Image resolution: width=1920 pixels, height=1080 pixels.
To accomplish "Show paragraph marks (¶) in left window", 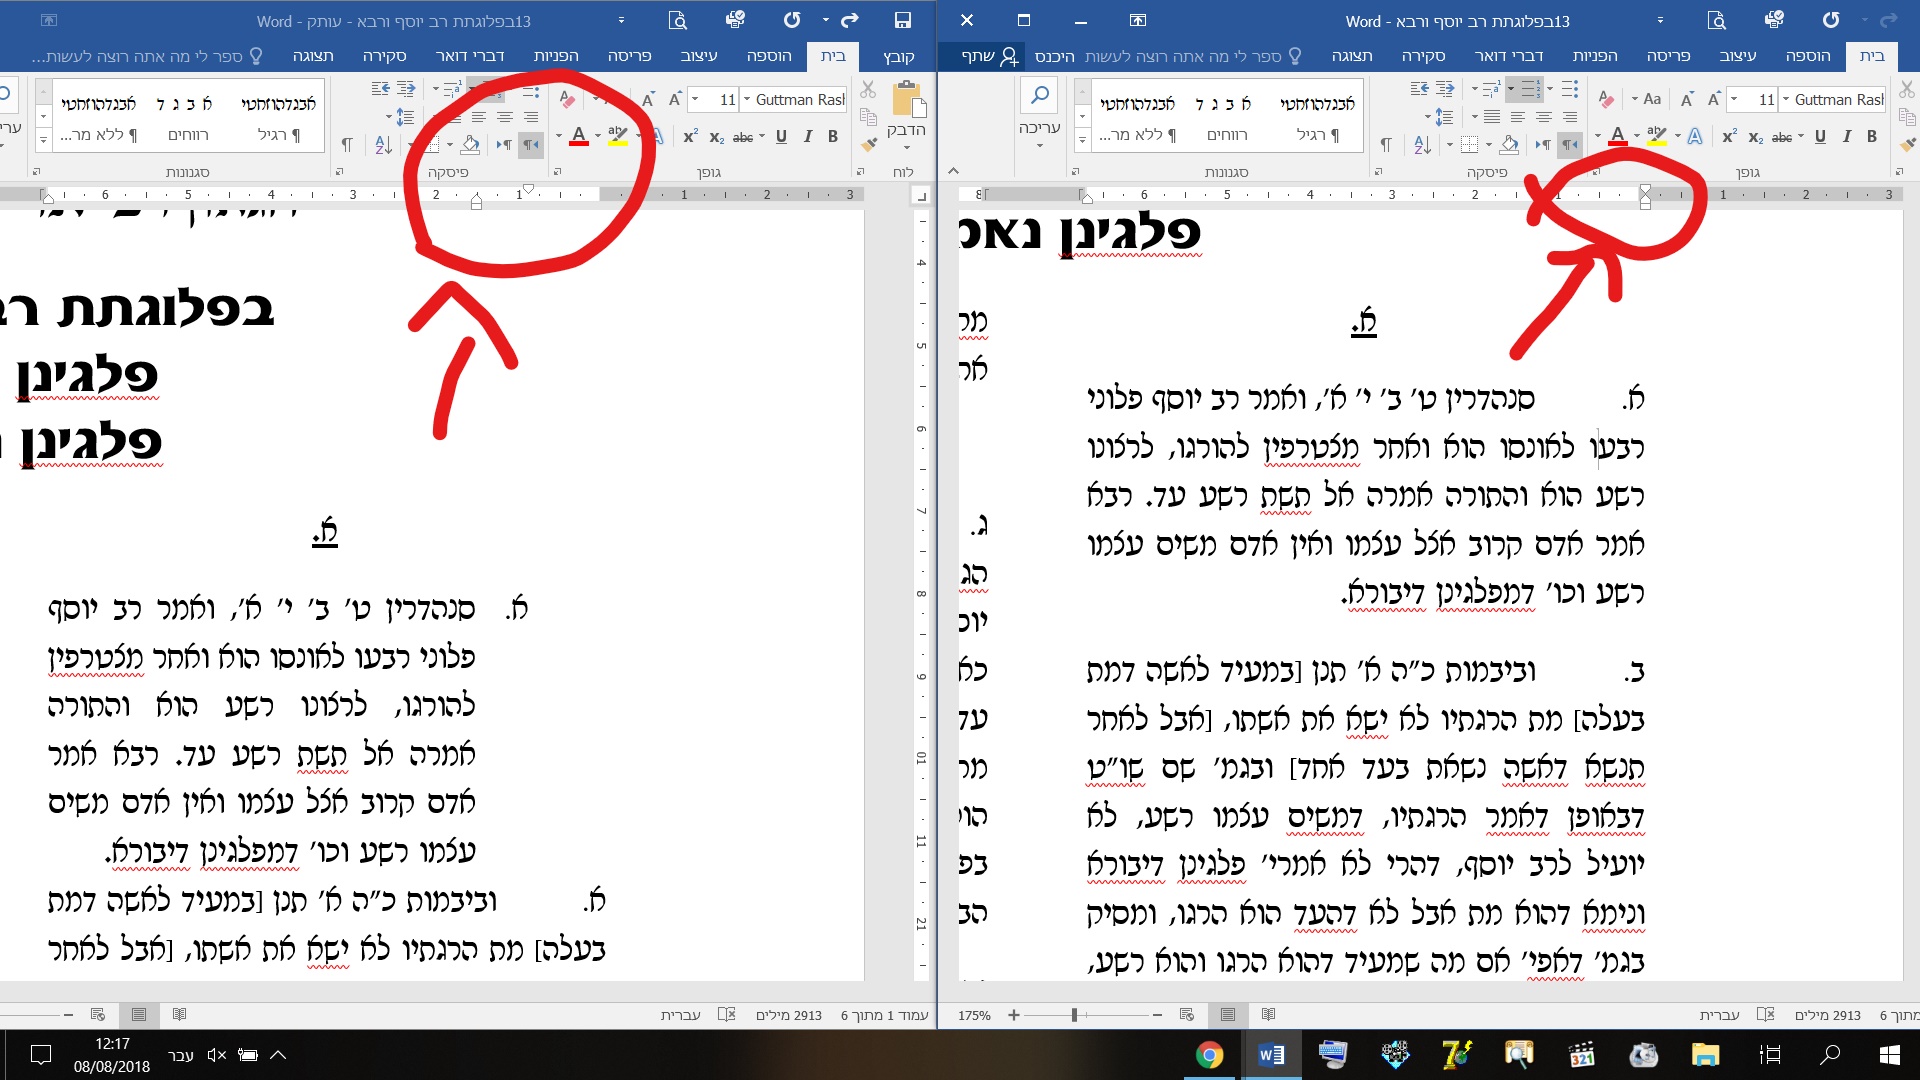I will [x=346, y=145].
